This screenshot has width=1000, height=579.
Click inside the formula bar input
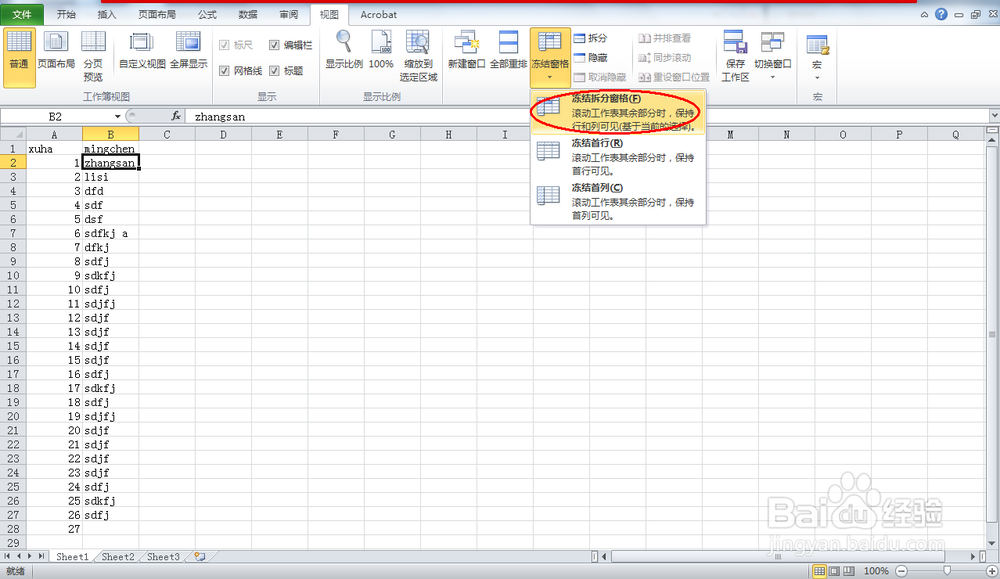tap(587, 117)
